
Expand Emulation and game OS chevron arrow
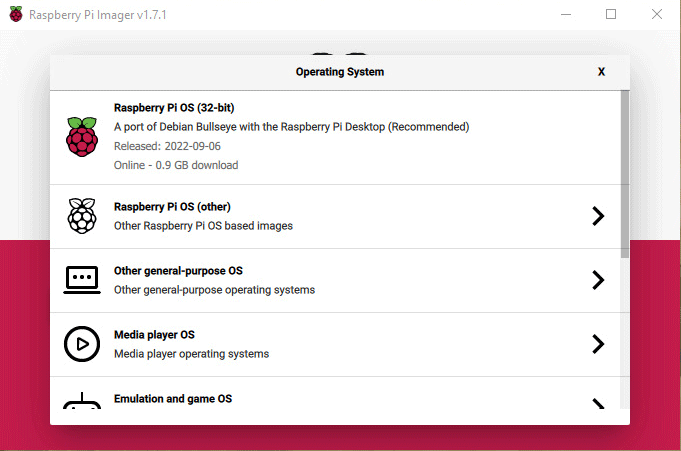[598, 404]
